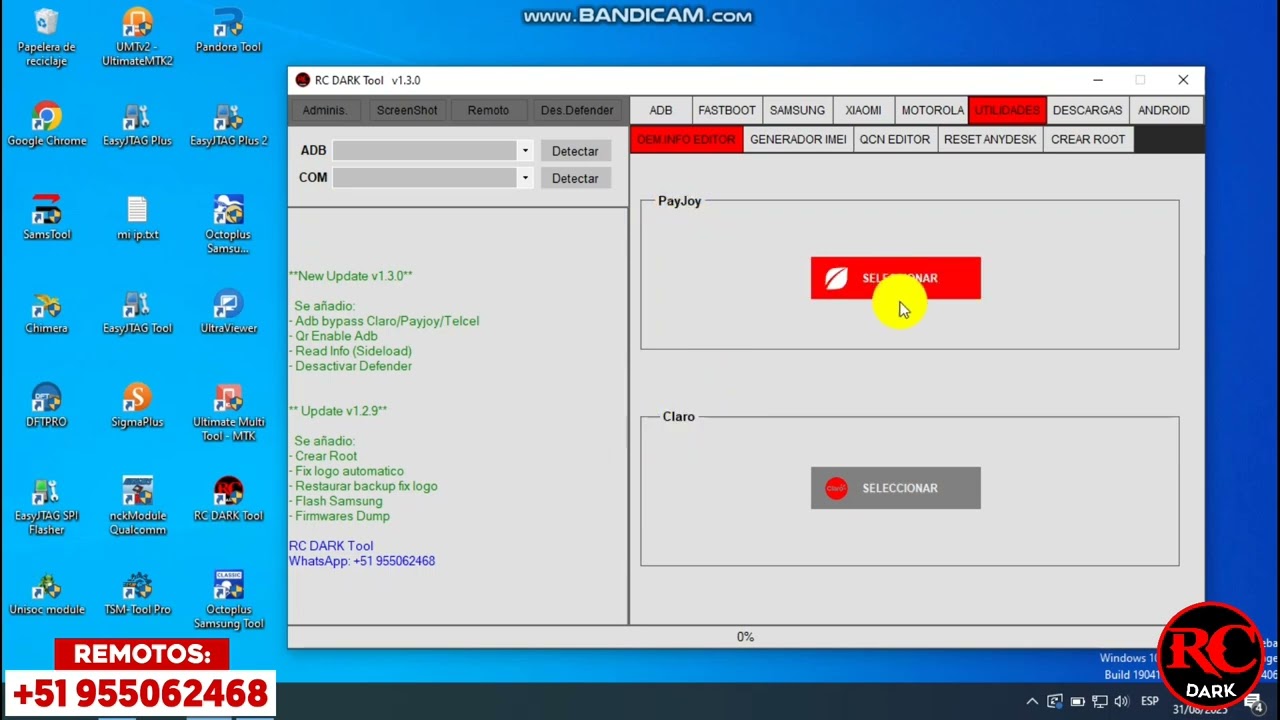Open the EasyJTAG Plus desktop icon
1280x720 pixels.
pos(137,125)
